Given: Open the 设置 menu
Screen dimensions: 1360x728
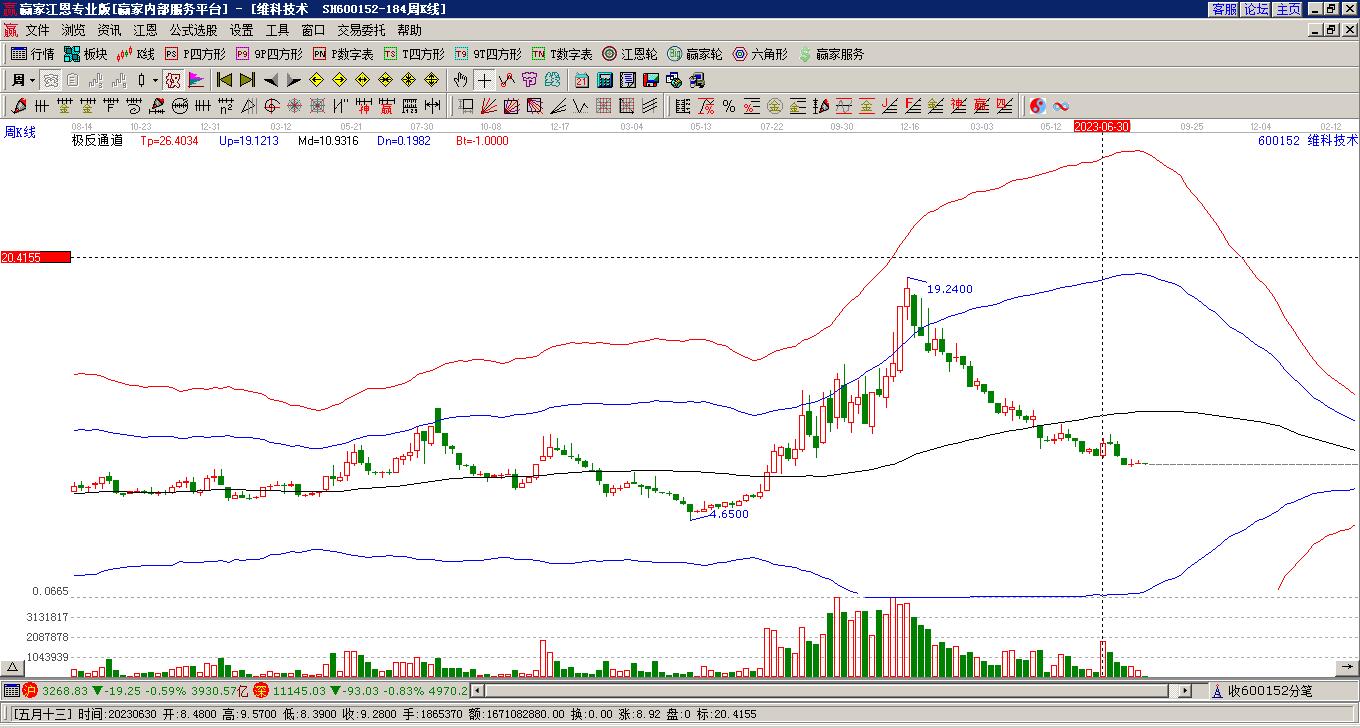Looking at the screenshot, I should (241, 30).
